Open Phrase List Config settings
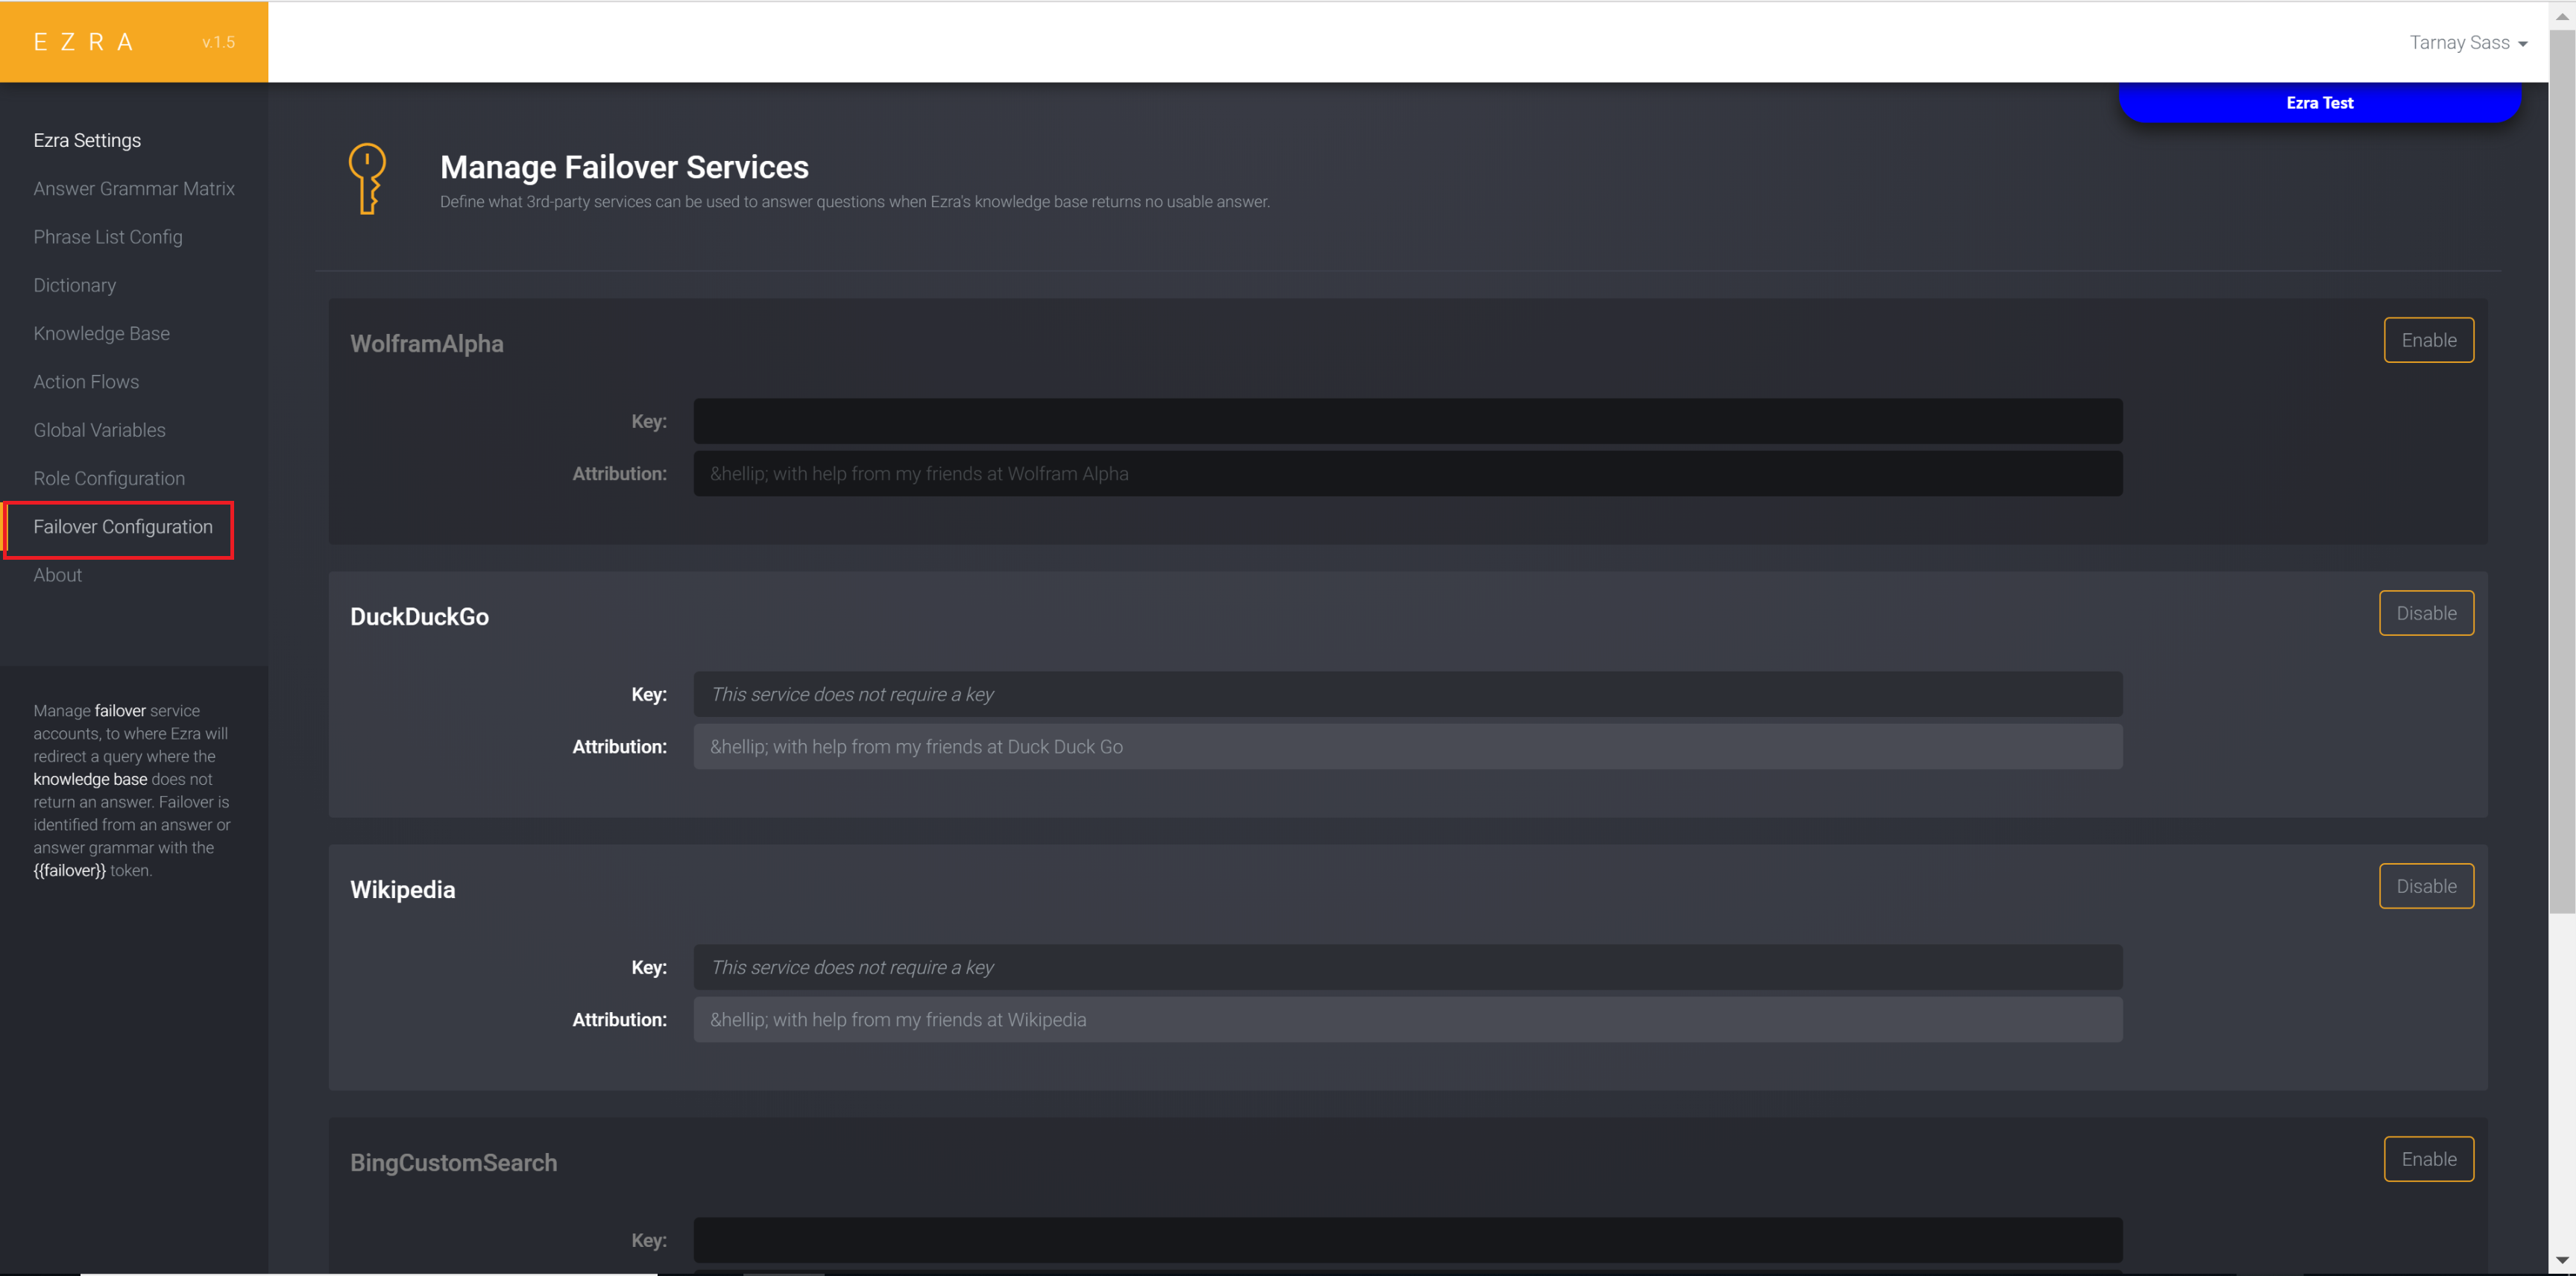The height and width of the screenshot is (1276, 2576). 108,236
